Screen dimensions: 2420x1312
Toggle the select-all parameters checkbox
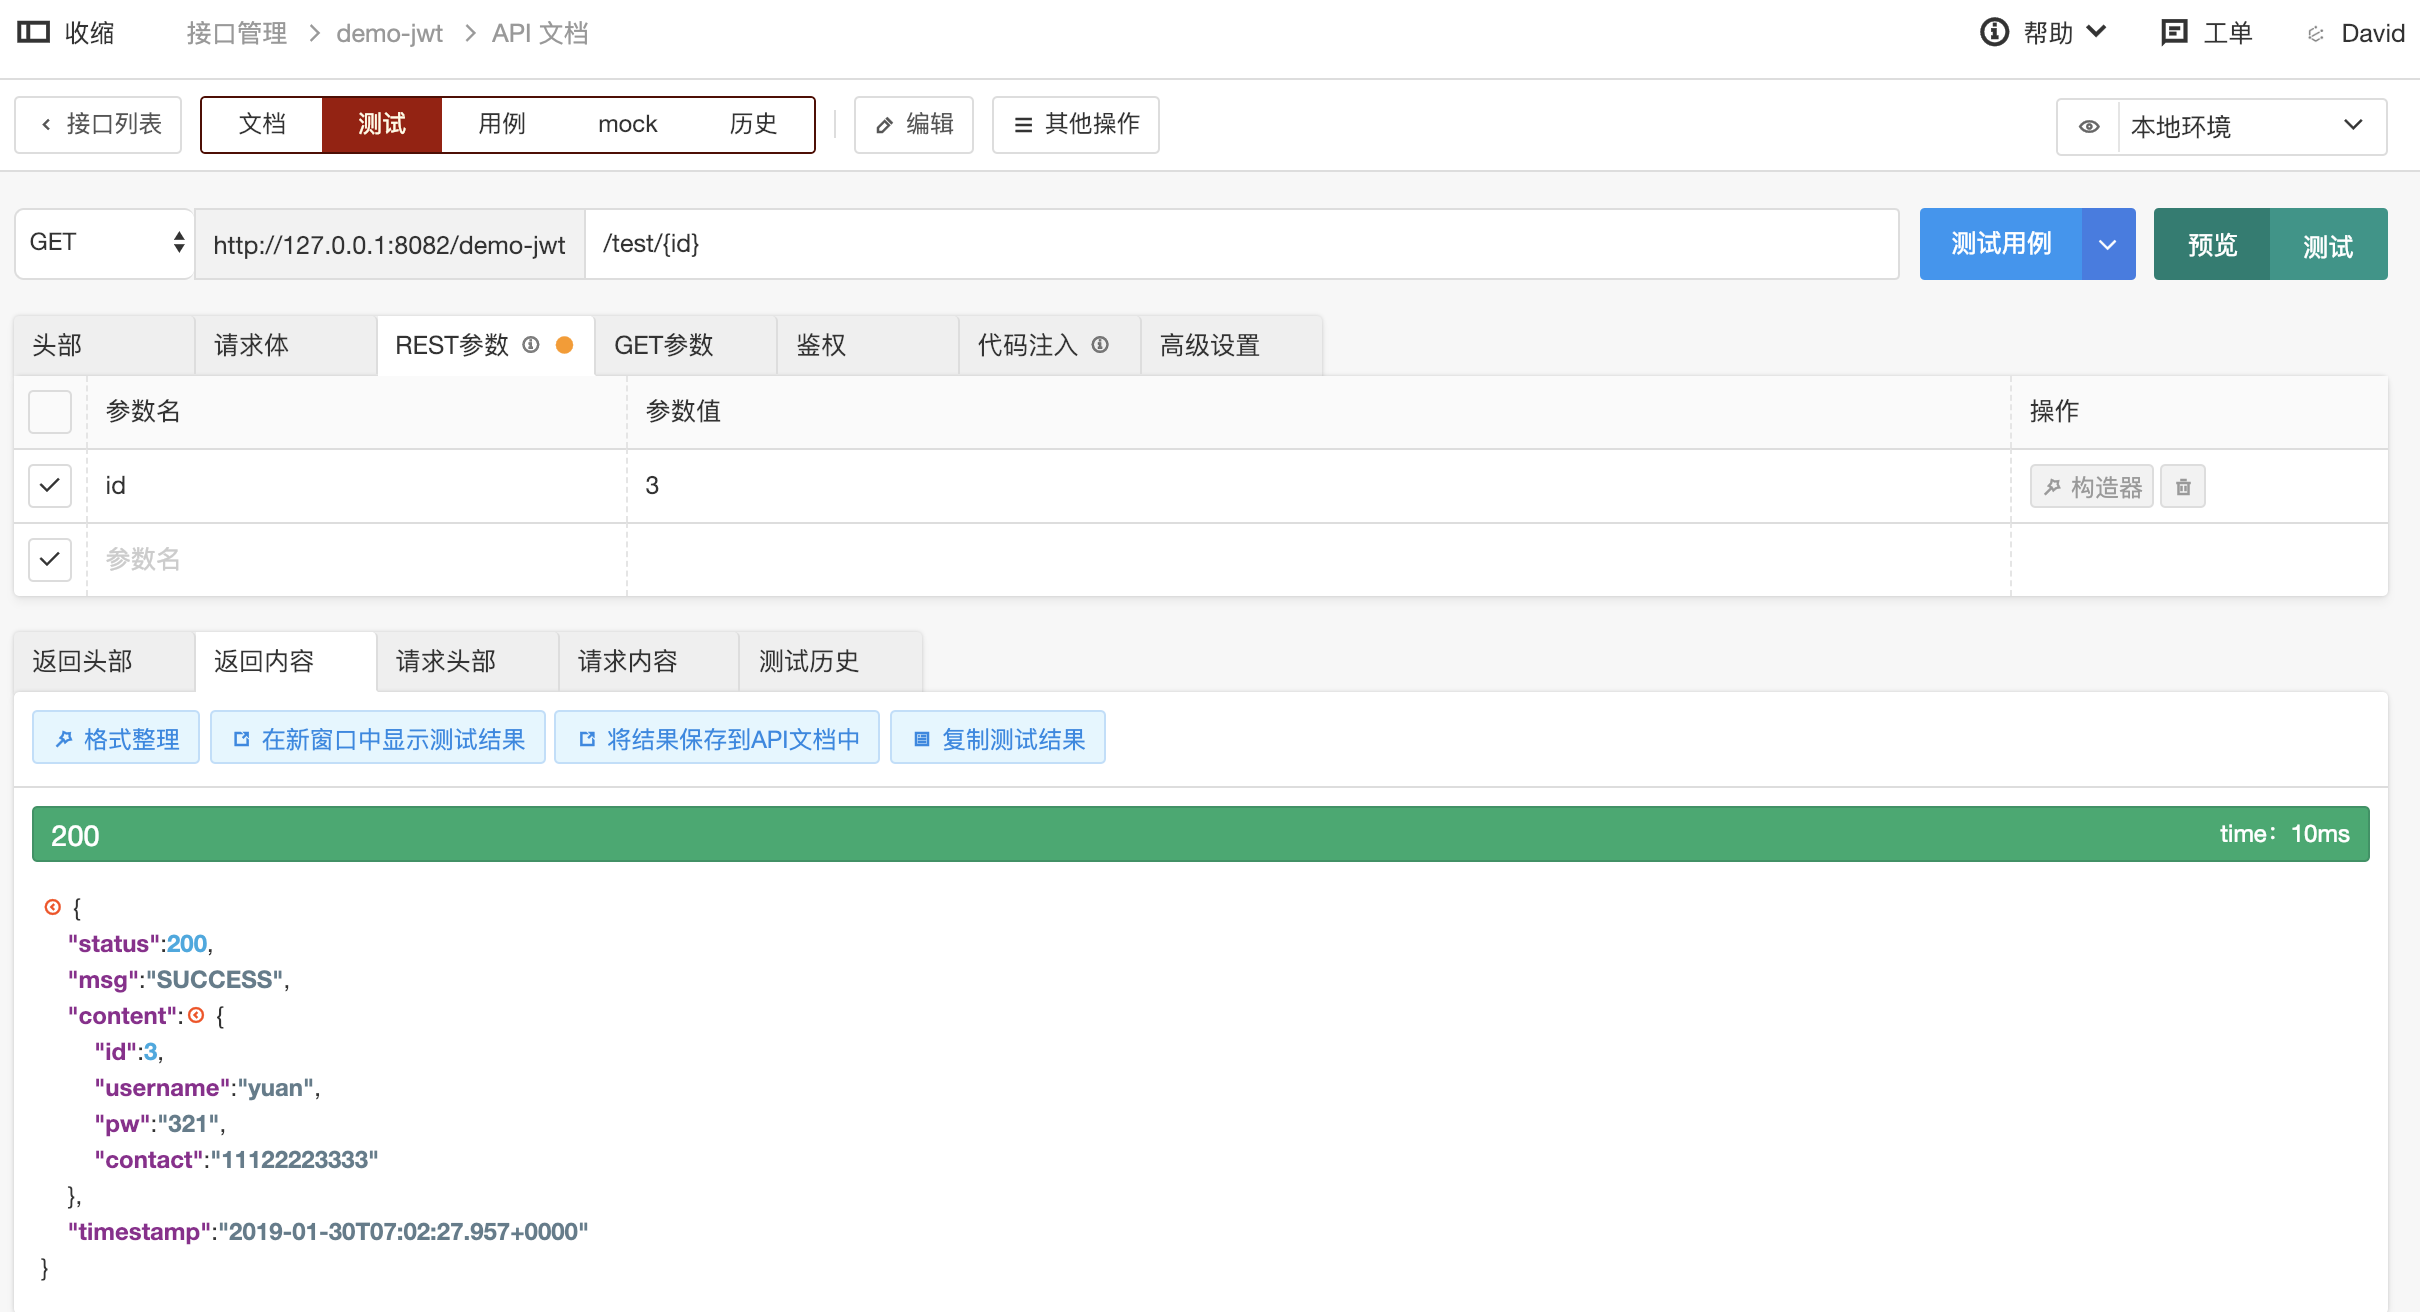49,411
